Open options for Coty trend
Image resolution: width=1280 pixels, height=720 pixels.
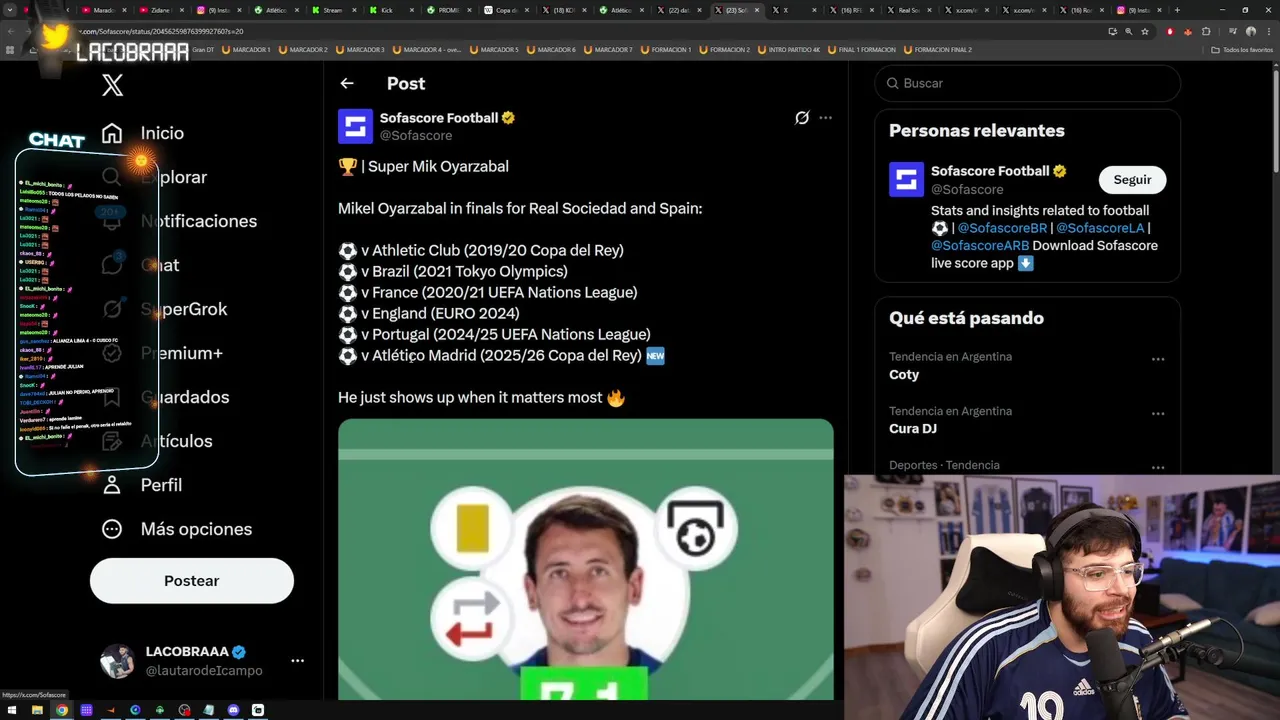coord(1157,359)
